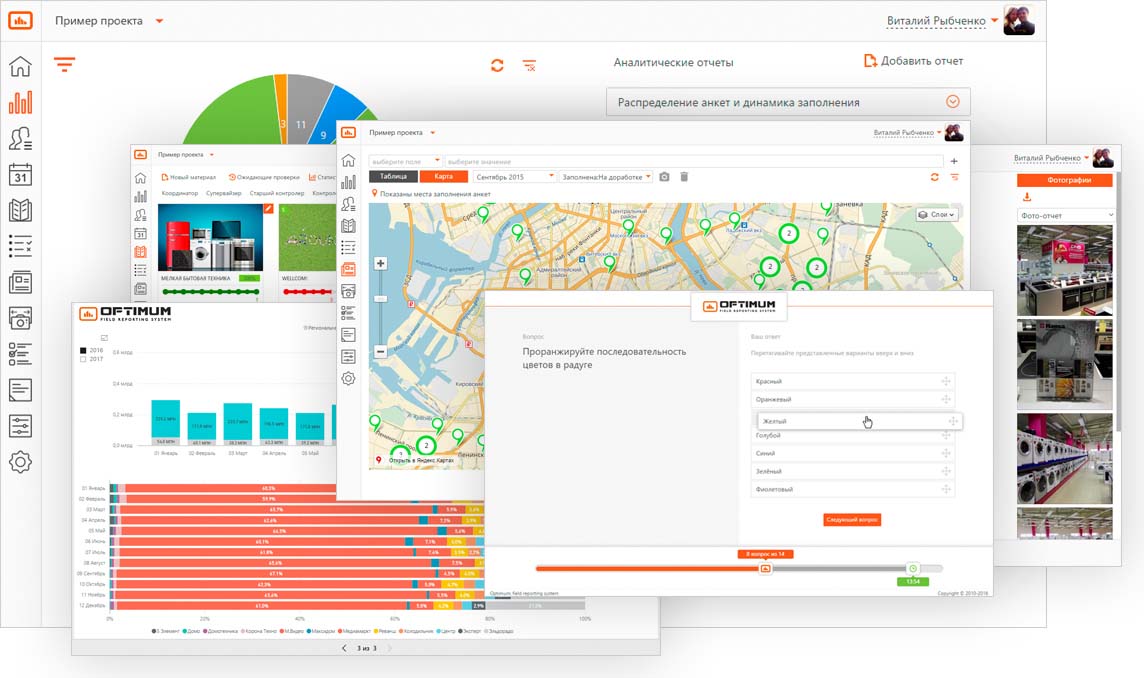1144x678 pixels.
Task: Click the refresh icon beside the pie chart
Action: (497, 65)
